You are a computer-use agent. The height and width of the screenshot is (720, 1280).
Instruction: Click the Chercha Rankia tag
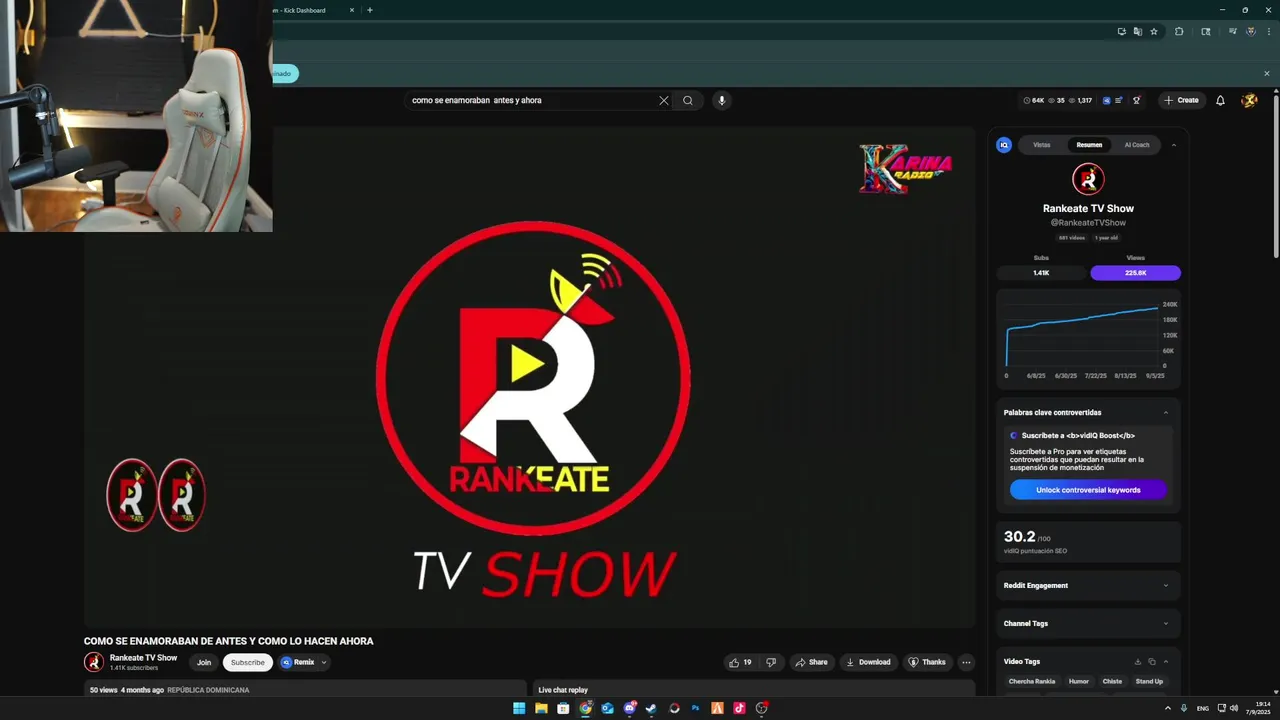coord(1032,681)
